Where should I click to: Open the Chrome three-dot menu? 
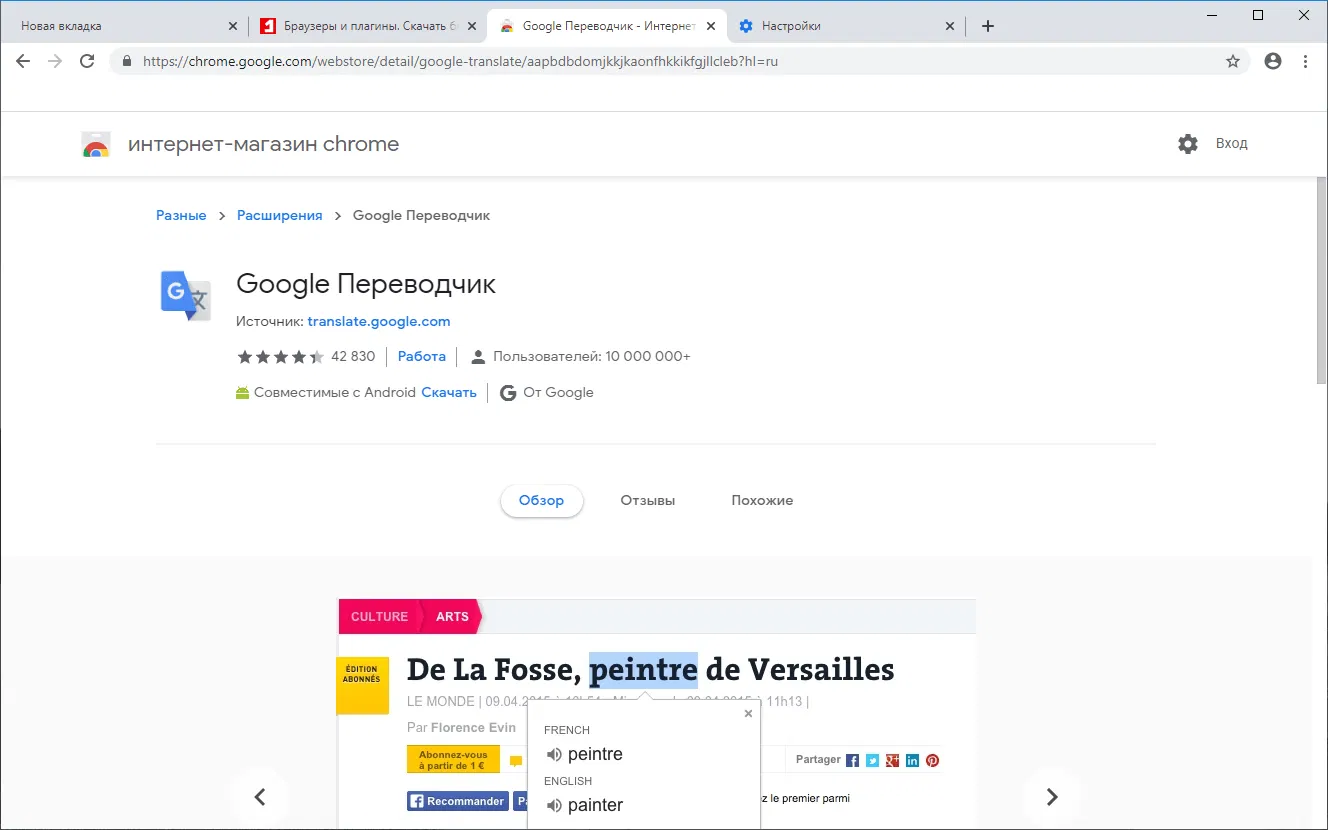point(1306,61)
